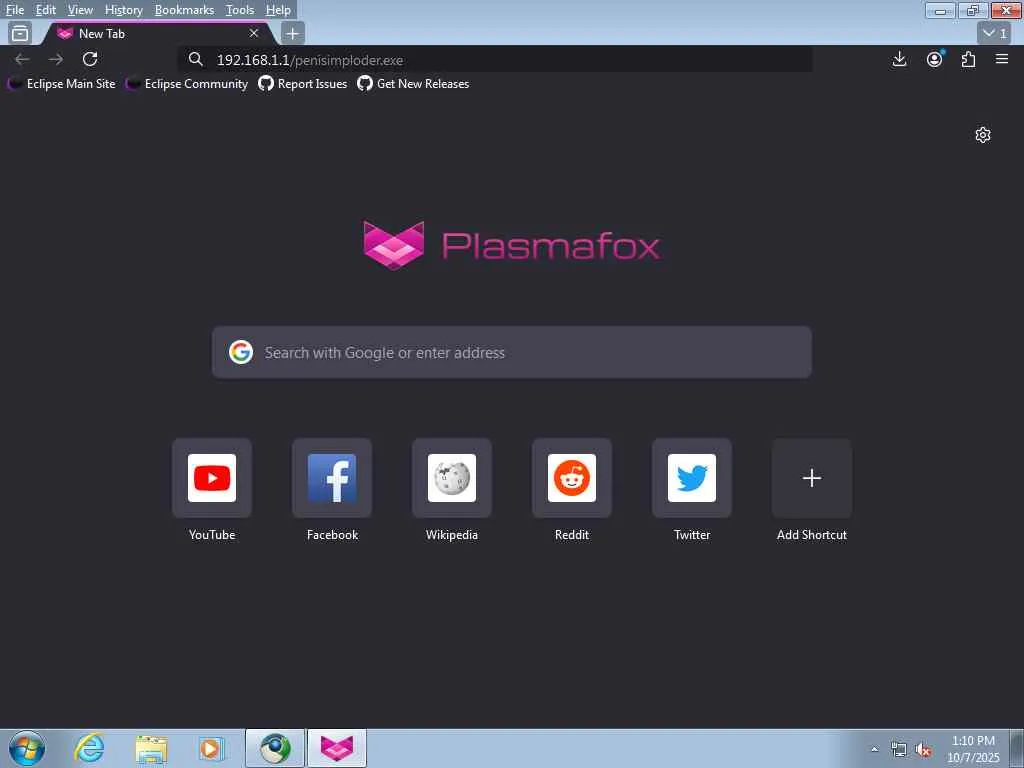The image size is (1024, 768).
Task: Open the View menu
Action: pos(80,10)
